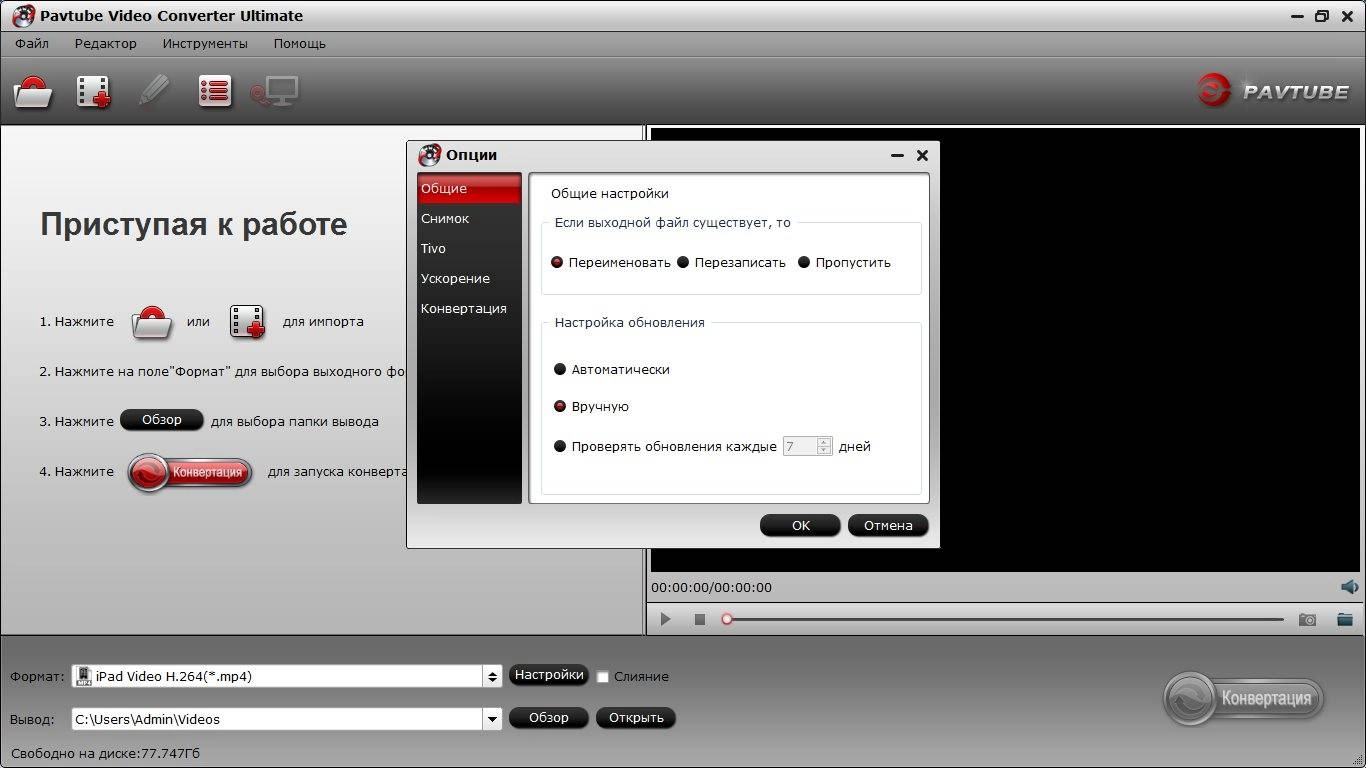1366x768 pixels.
Task: Open the Помощь menu
Action: click(x=300, y=43)
